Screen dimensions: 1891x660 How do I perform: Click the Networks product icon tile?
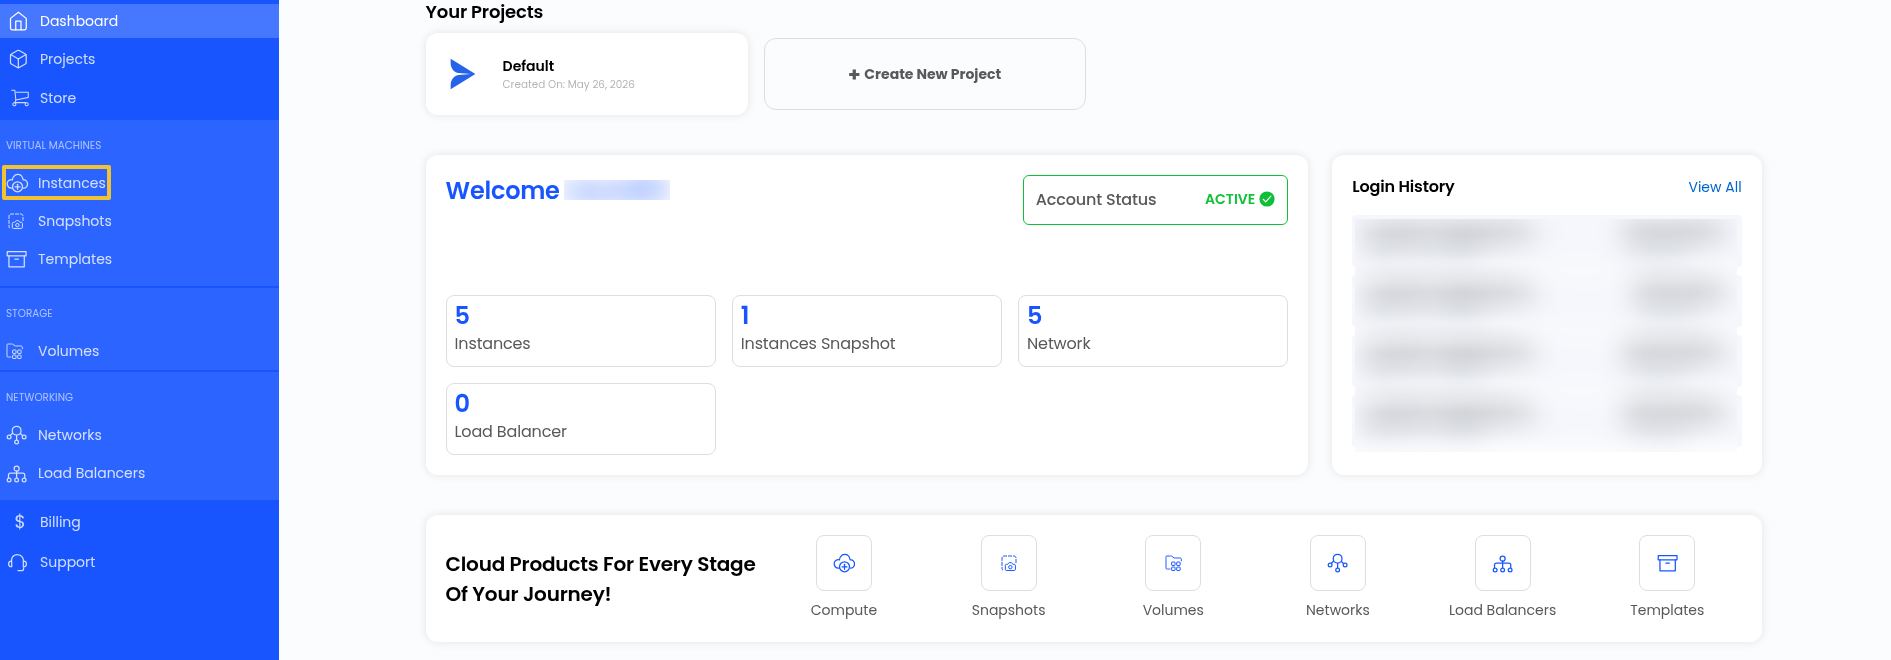pos(1338,563)
